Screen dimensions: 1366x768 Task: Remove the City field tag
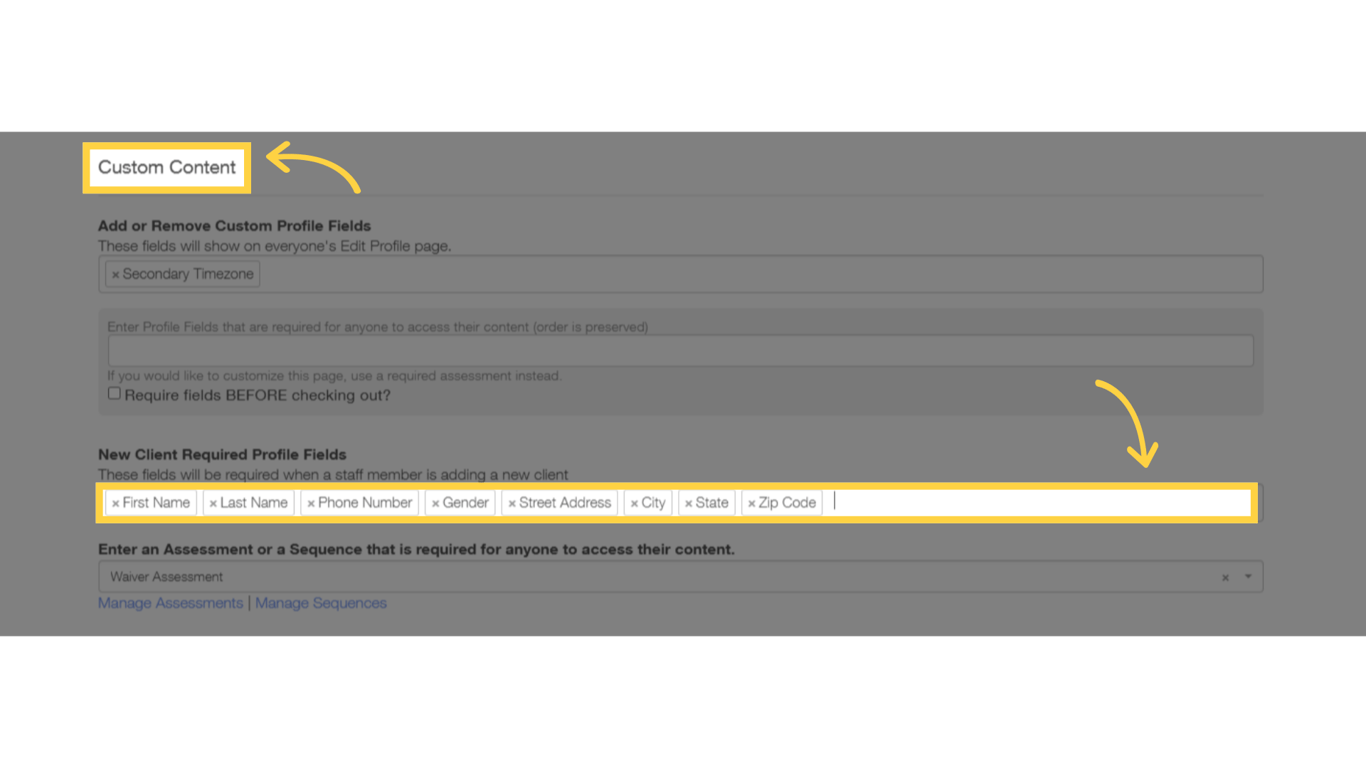point(633,502)
